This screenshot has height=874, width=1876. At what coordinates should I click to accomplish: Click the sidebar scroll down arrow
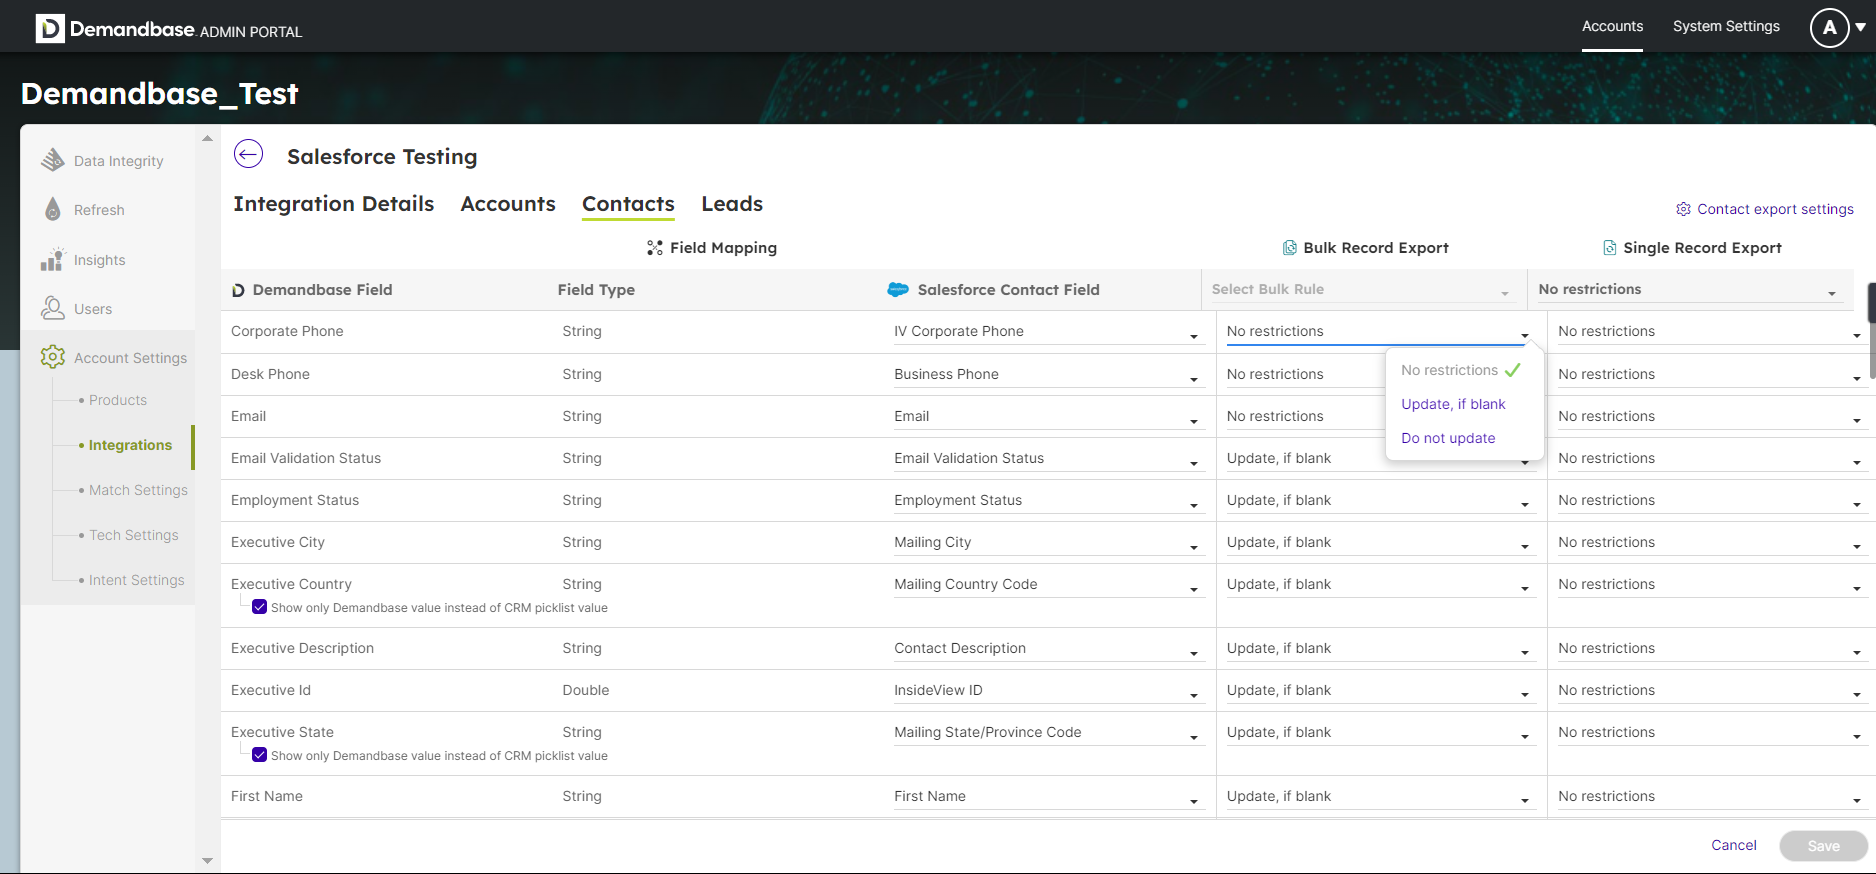point(207,860)
